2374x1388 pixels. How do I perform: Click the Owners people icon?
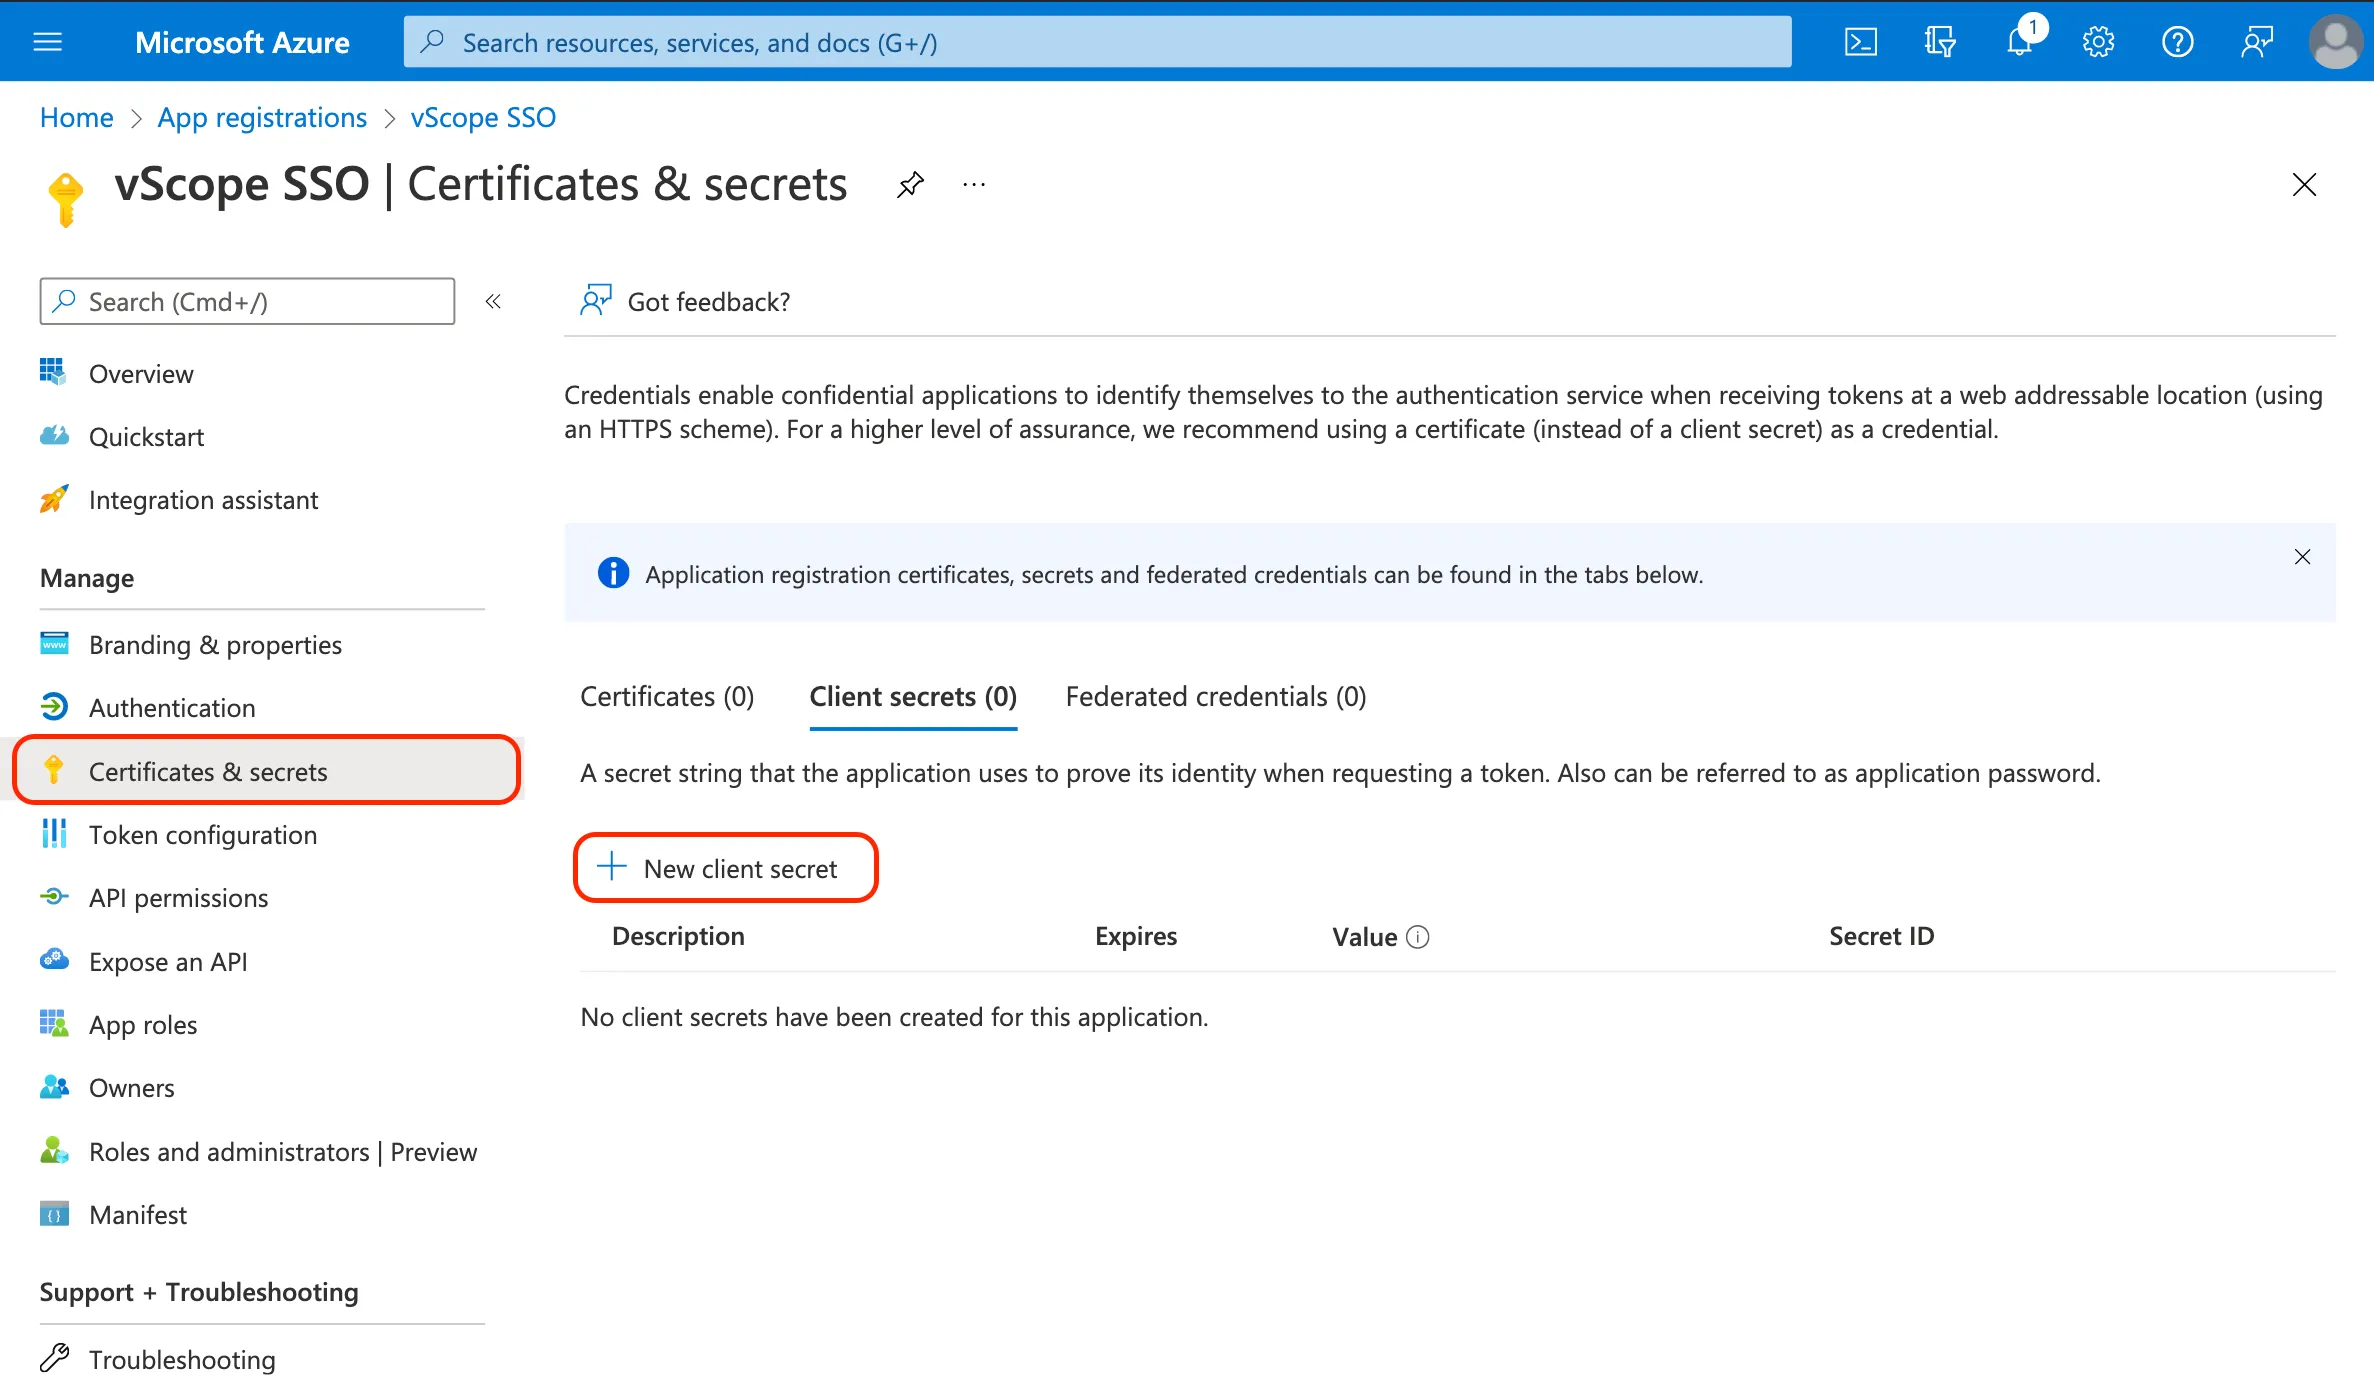tap(54, 1087)
